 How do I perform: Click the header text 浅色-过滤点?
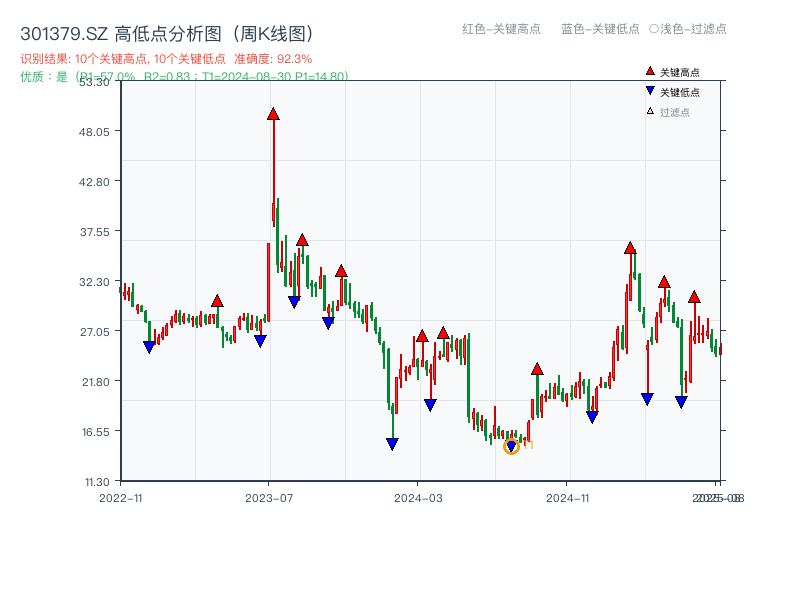693,29
